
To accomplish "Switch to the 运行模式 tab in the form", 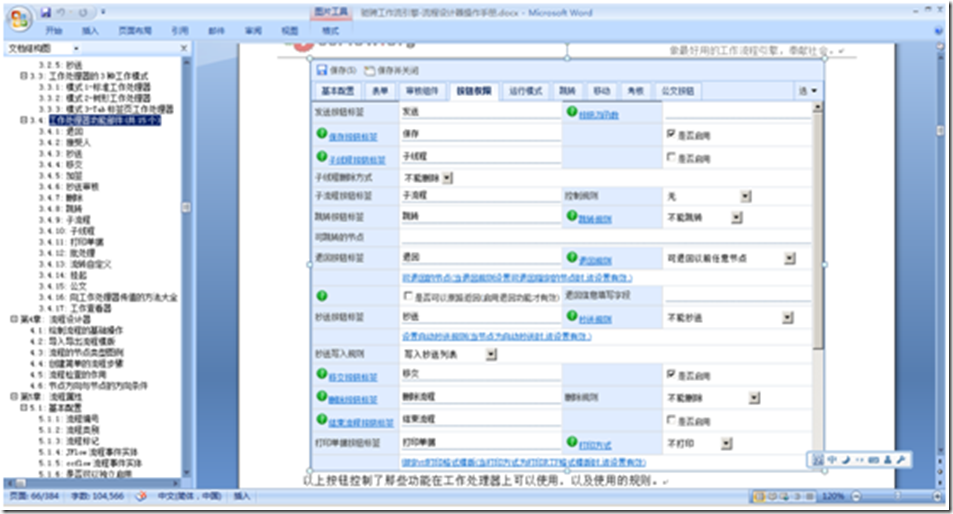I will click(525, 91).
